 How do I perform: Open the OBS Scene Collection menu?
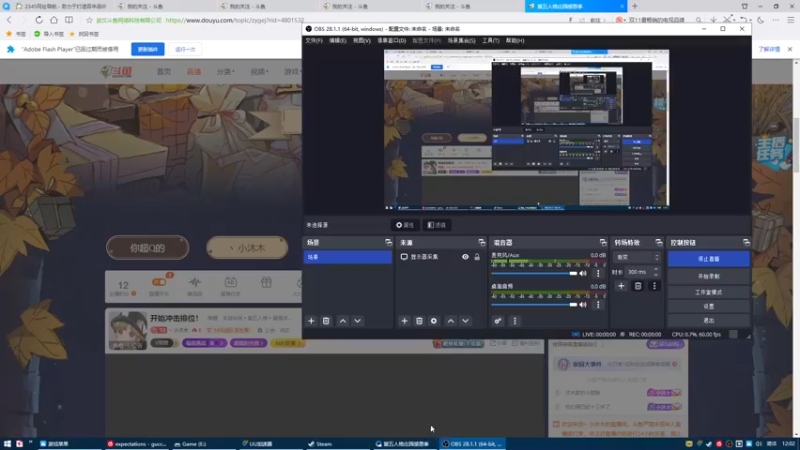click(461, 40)
